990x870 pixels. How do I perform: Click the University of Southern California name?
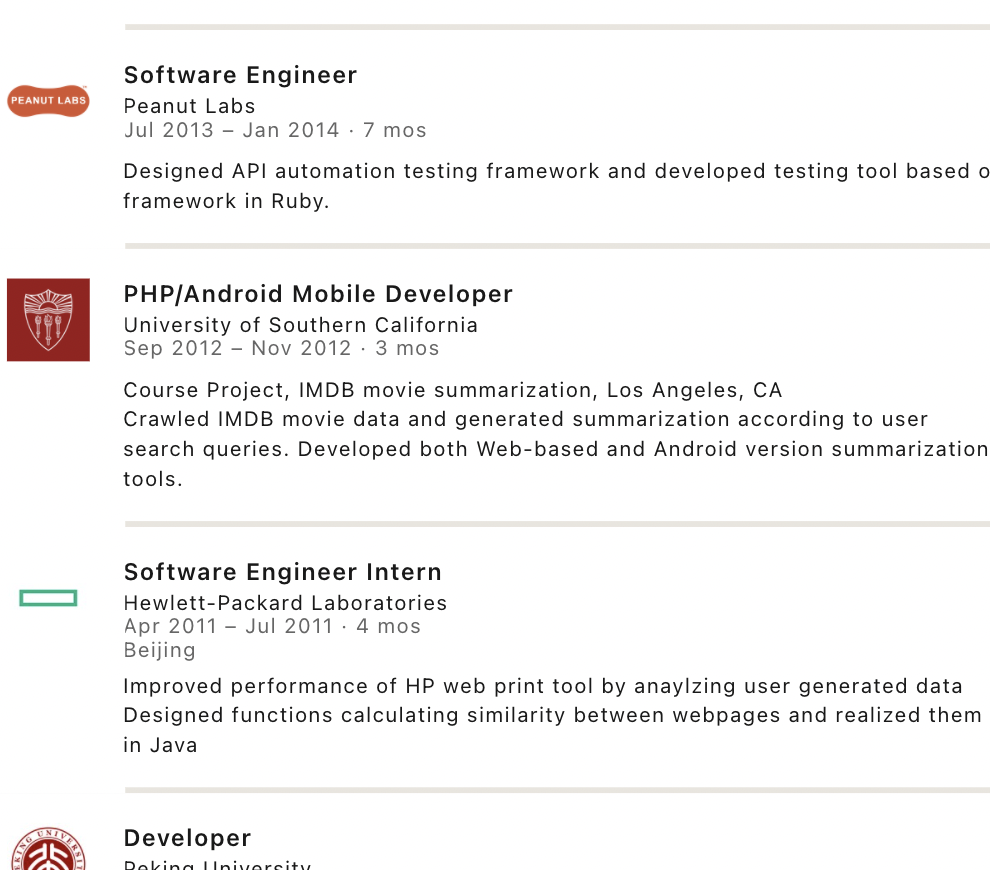300,325
